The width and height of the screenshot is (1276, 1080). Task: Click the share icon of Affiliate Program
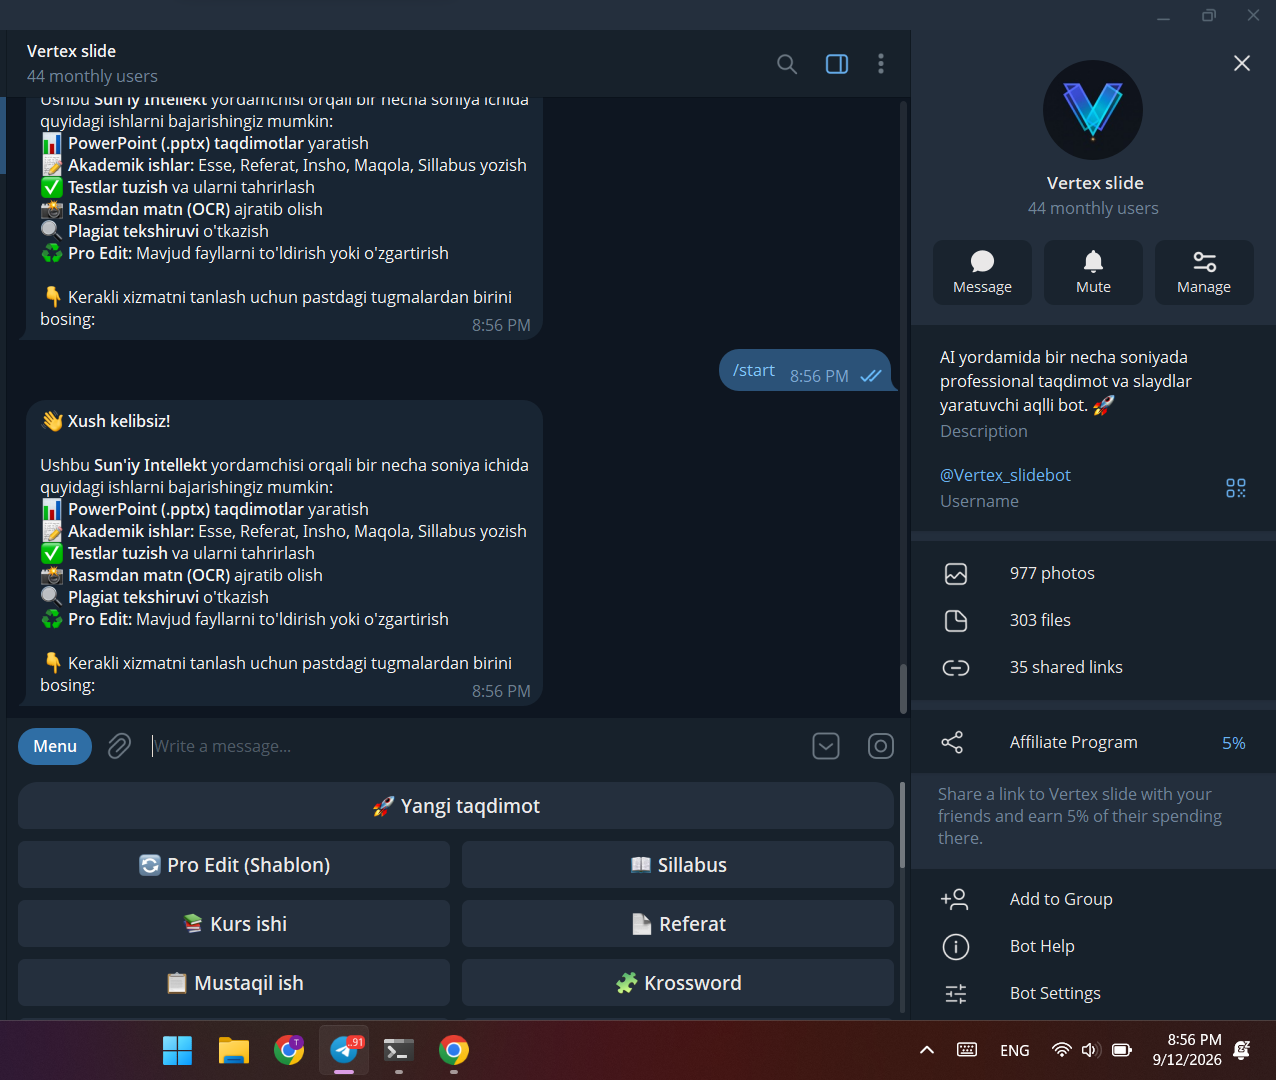coord(952,742)
